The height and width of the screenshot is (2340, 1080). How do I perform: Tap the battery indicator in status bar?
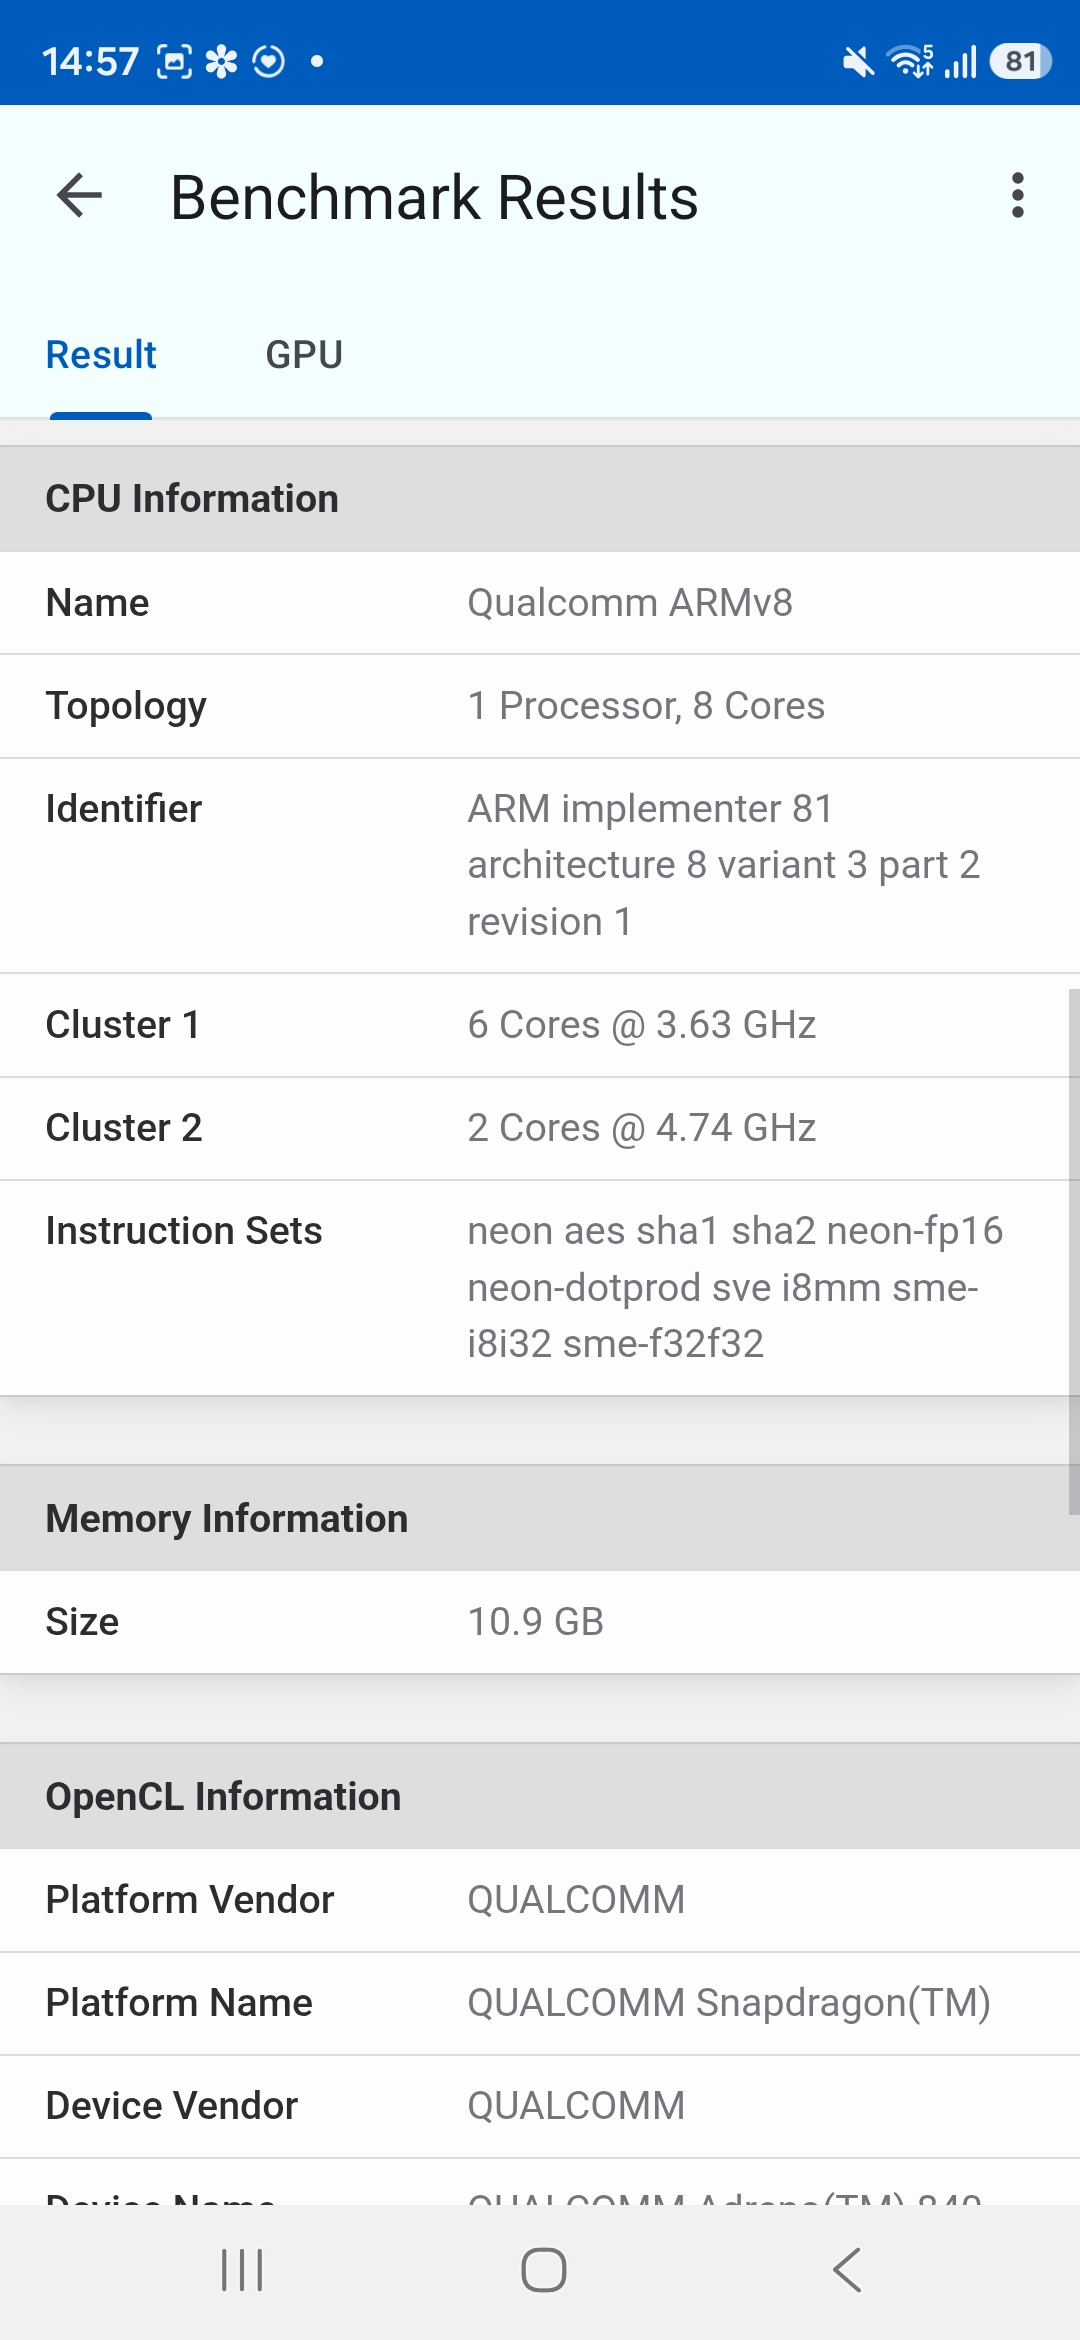tap(1019, 62)
